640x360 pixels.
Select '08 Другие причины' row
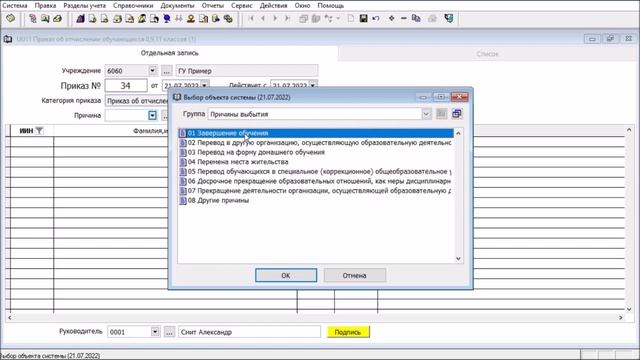pos(316,200)
